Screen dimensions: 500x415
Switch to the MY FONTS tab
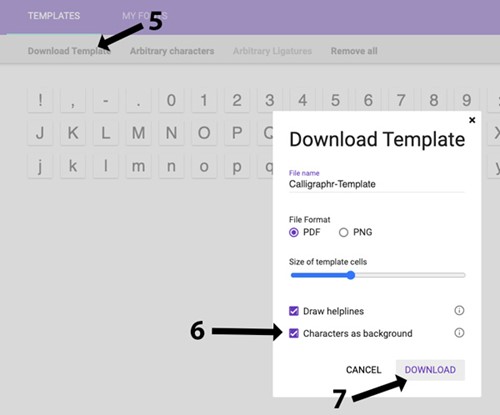tap(144, 16)
